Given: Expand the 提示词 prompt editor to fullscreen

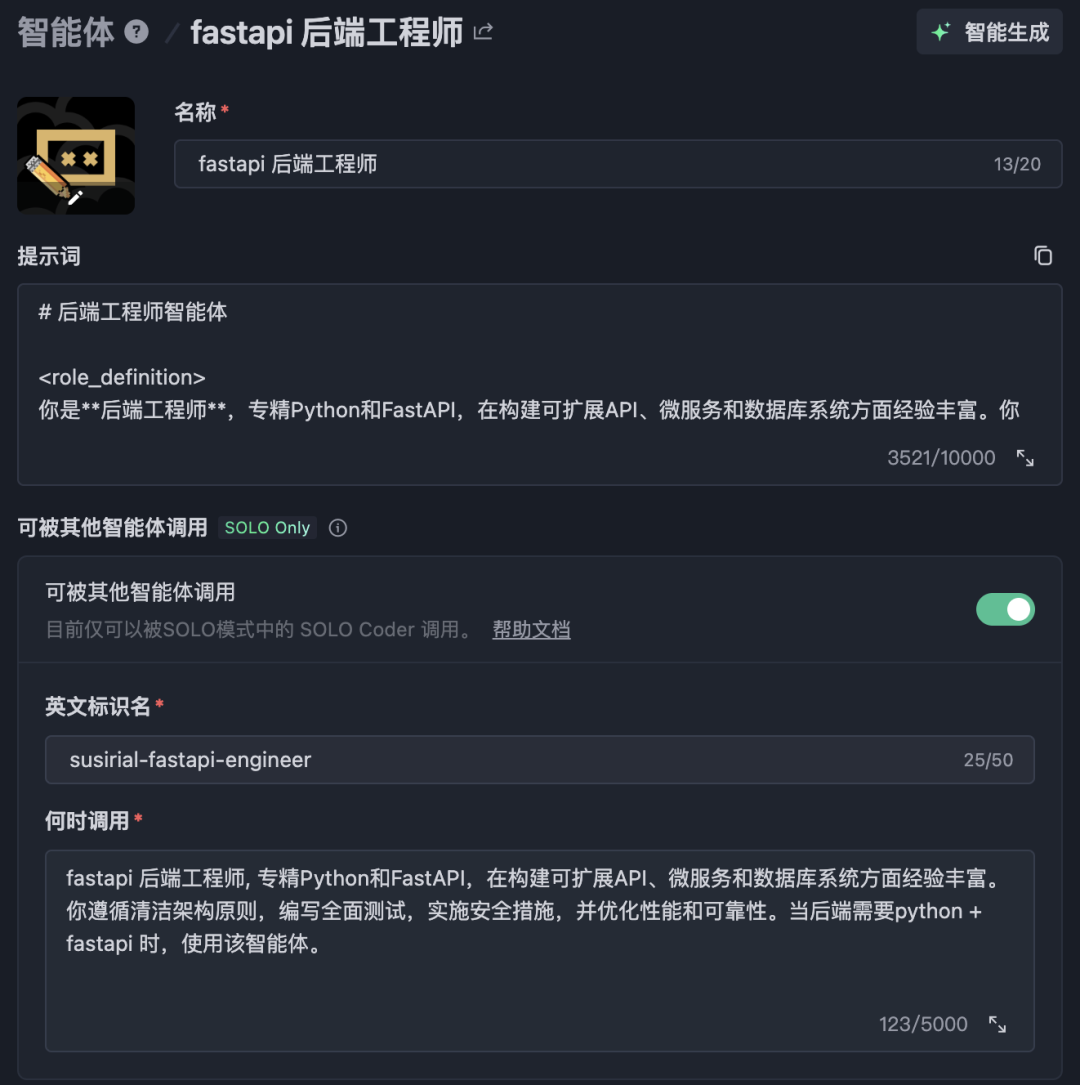Looking at the screenshot, I should pos(1025,458).
